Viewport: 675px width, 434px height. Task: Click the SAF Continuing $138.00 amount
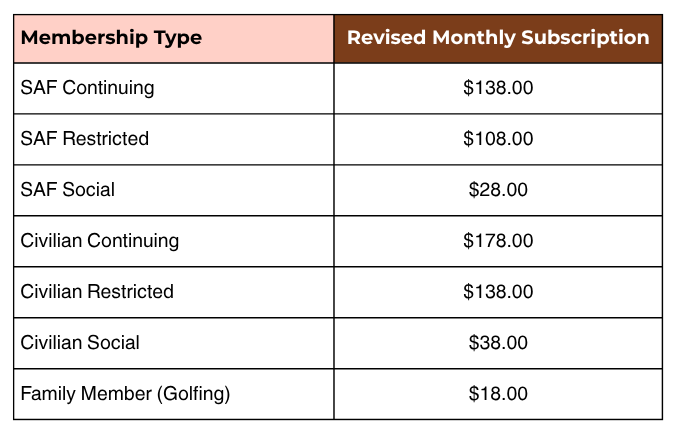[x=498, y=88]
